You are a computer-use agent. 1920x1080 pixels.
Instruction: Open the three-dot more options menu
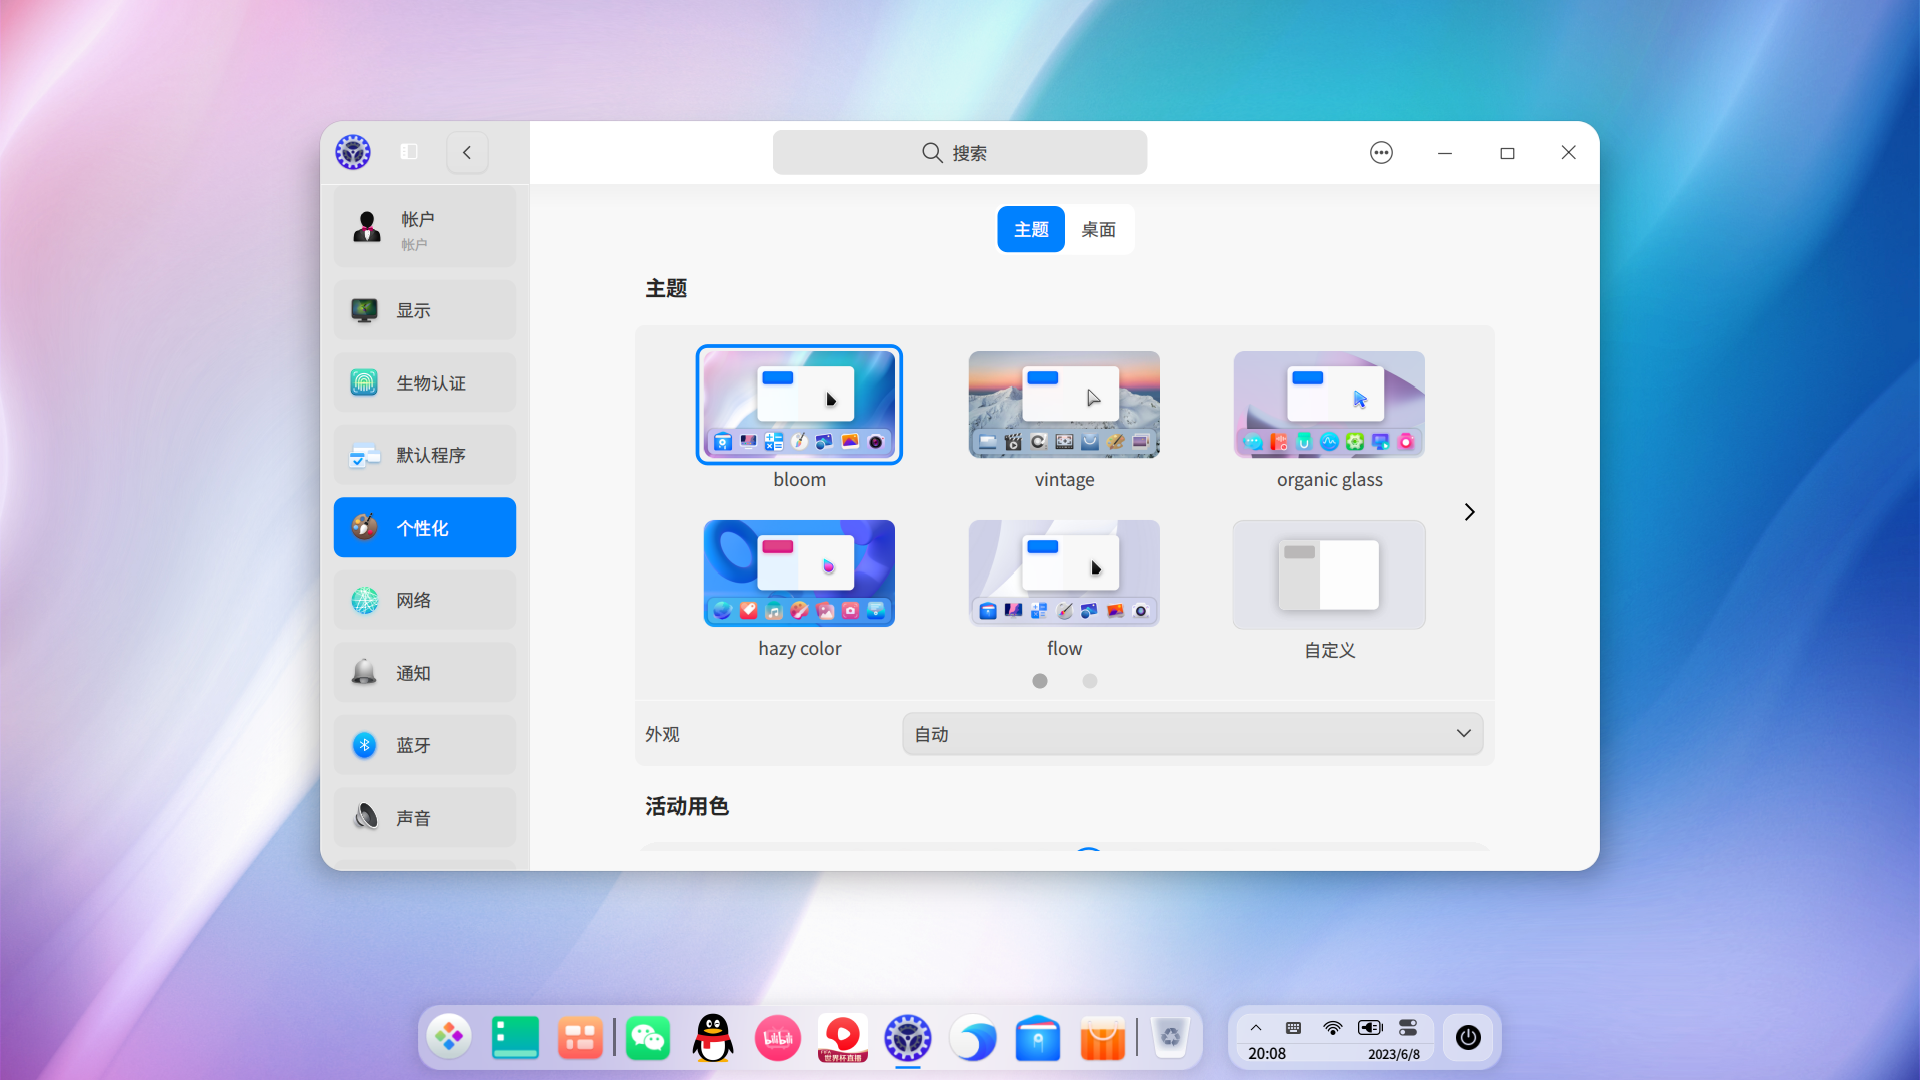point(1381,153)
